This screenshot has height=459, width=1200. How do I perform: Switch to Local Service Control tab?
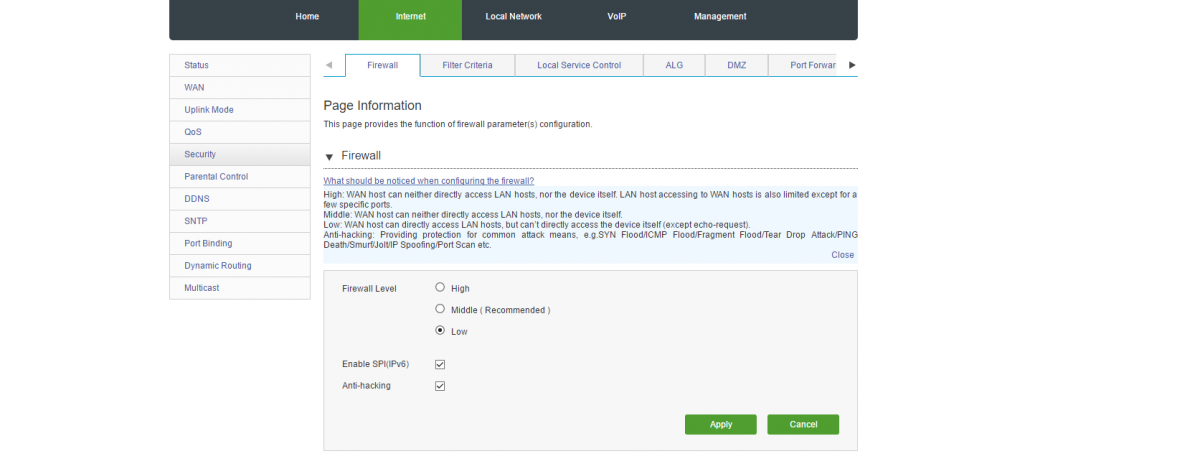[x=579, y=65]
